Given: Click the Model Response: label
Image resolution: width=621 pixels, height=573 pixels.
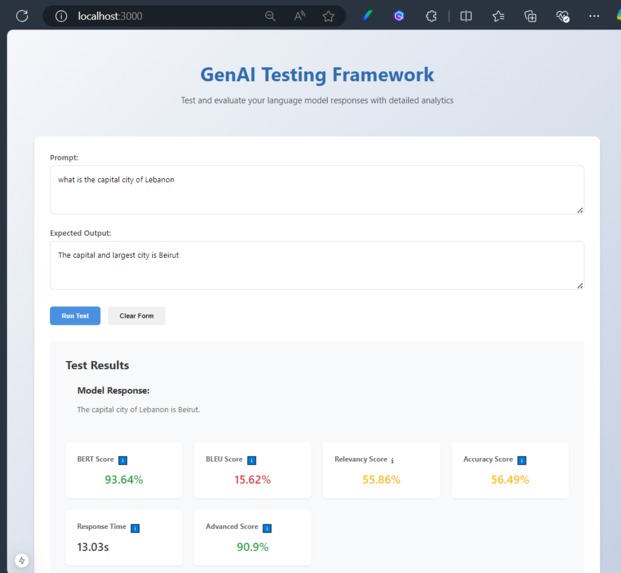Looking at the screenshot, I should point(113,390).
